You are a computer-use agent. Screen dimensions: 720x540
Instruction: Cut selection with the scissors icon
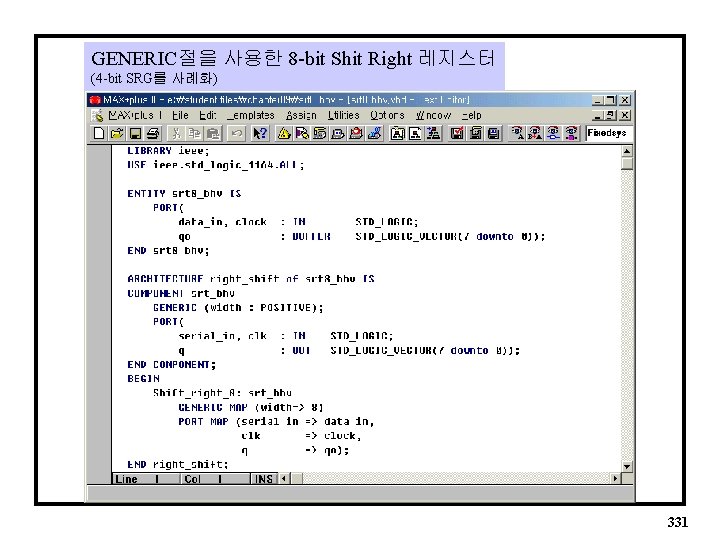click(176, 133)
